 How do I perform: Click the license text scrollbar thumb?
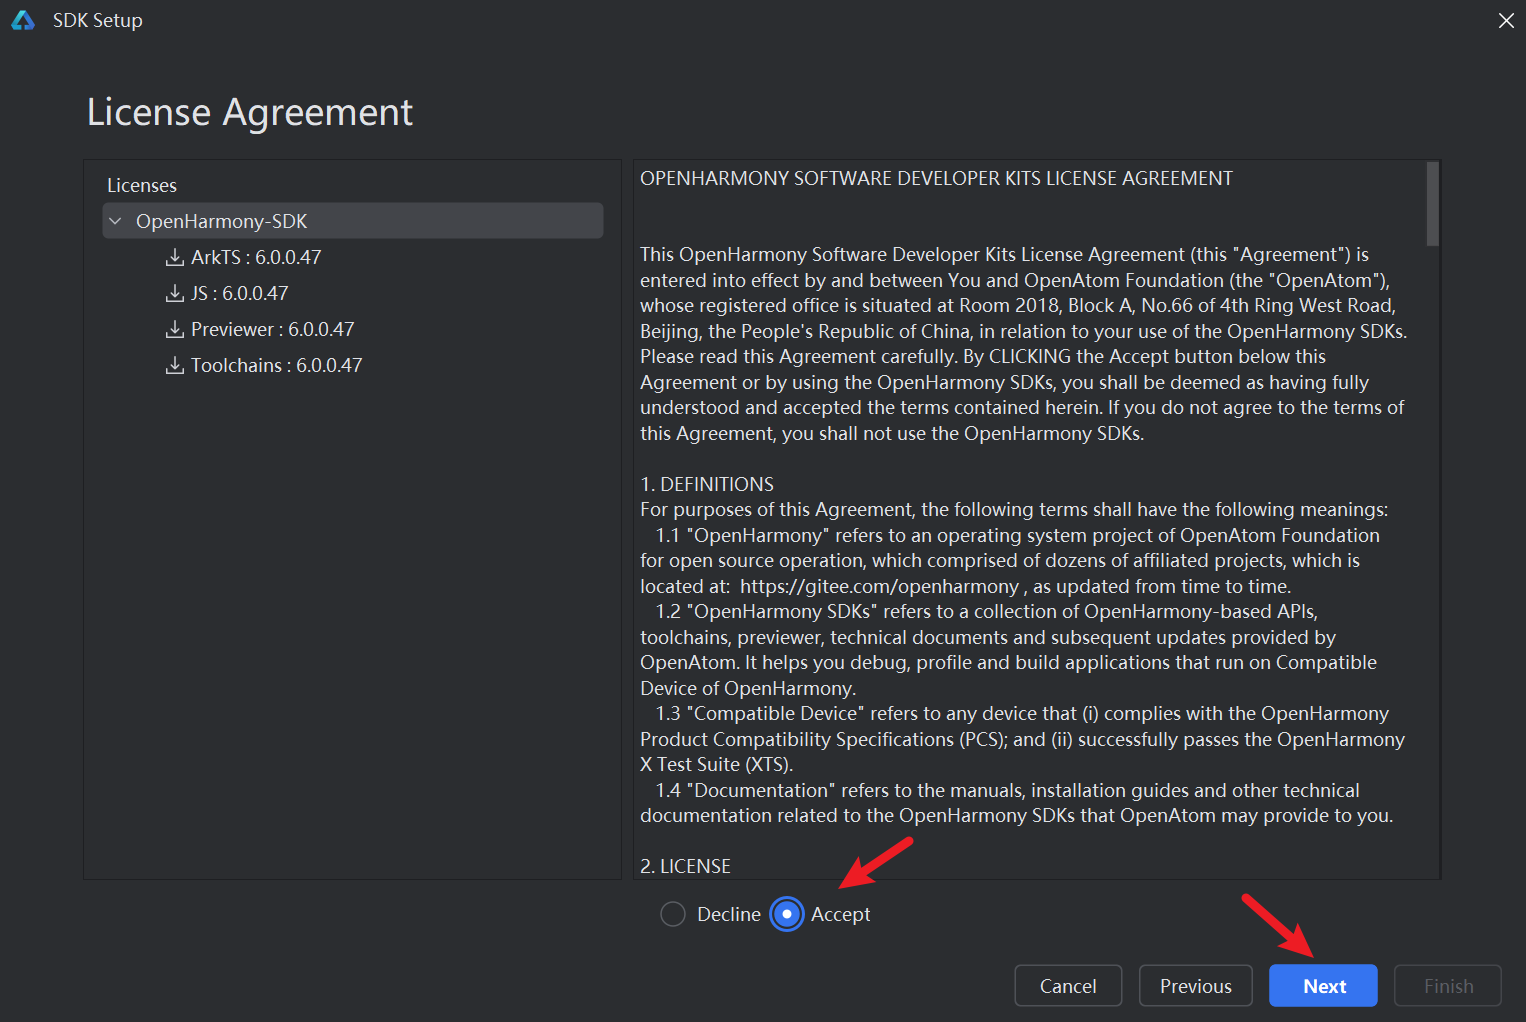point(1432,204)
